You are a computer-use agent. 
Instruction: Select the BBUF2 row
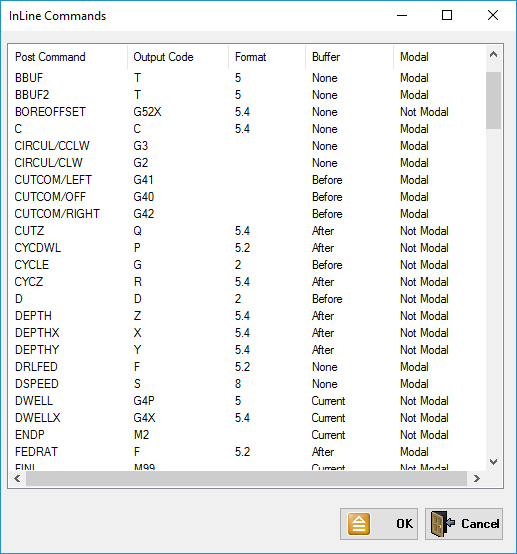point(247,95)
